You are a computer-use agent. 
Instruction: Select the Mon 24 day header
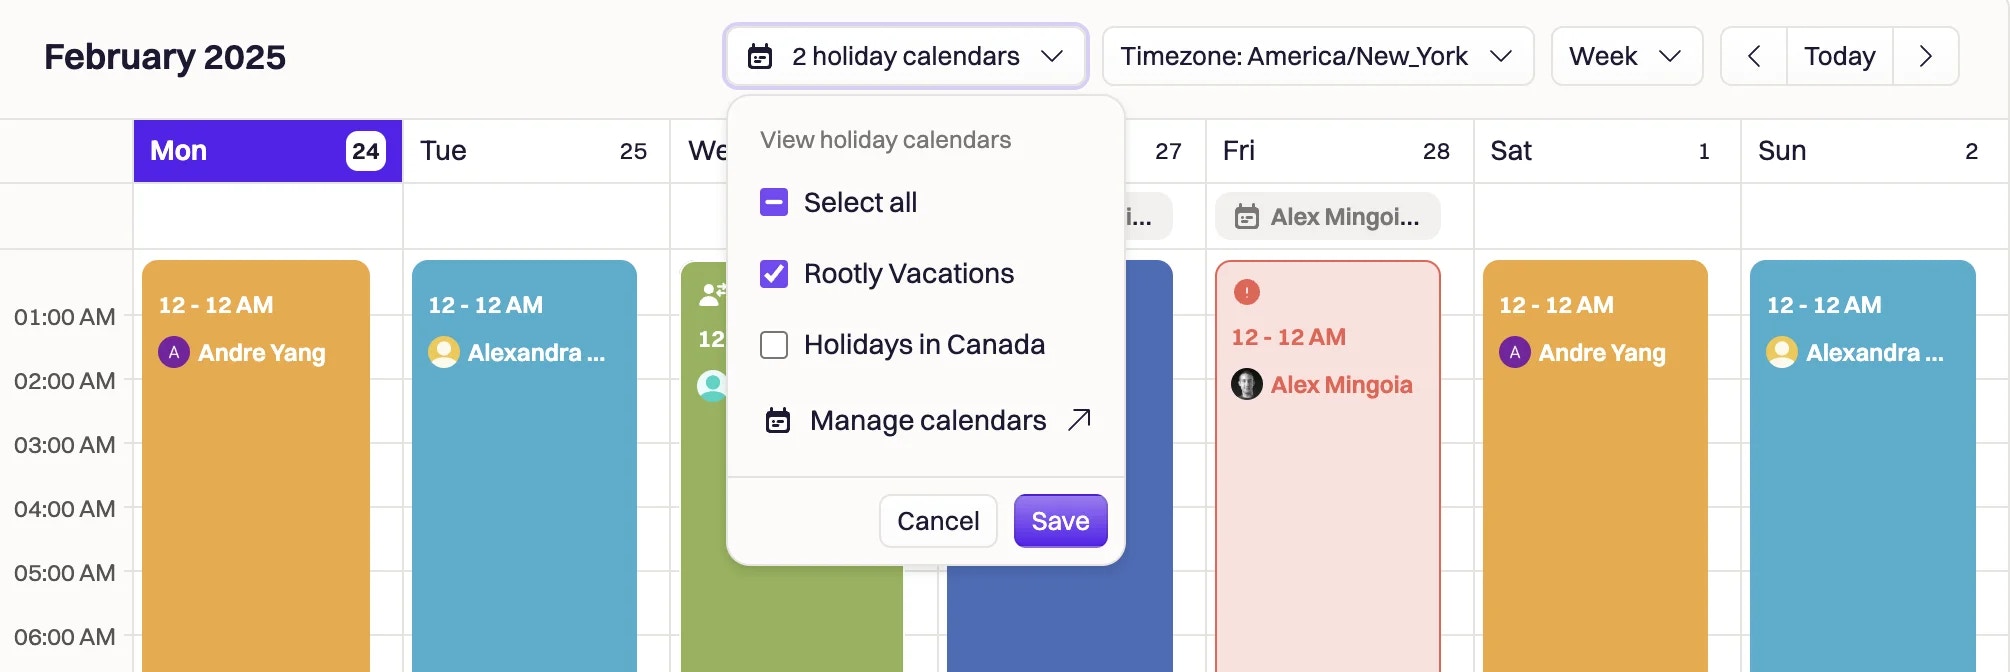pyautogui.click(x=268, y=151)
